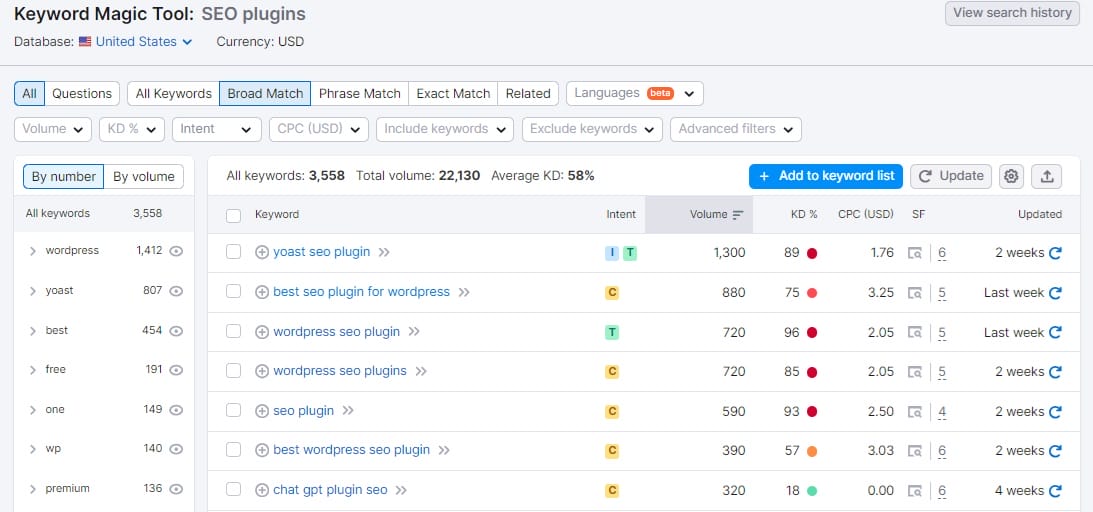Open SERP view icon for wordpress seo plugin
The width and height of the screenshot is (1093, 512).
[915, 332]
